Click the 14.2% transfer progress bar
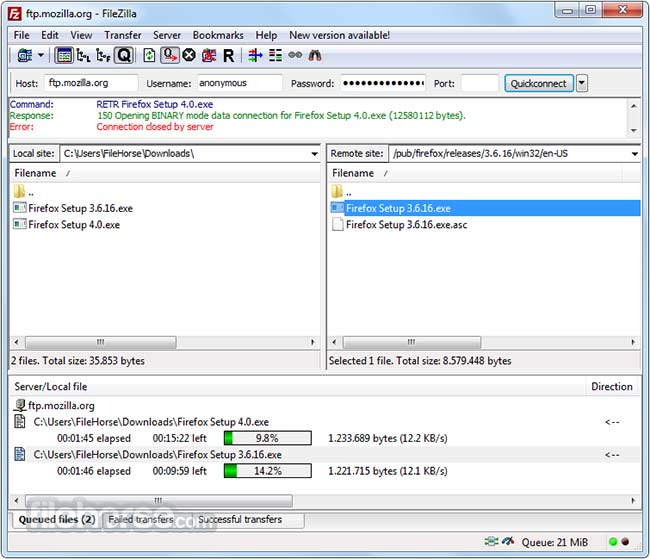 (x=267, y=471)
